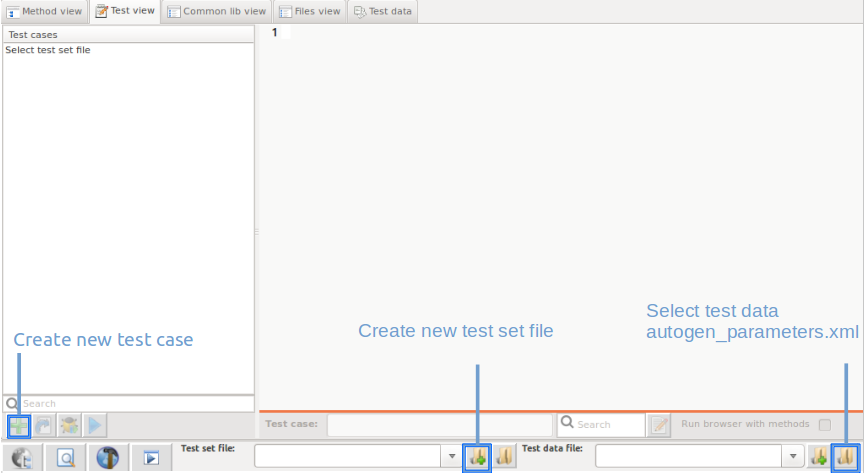864x473 pixels.
Task: Click the Test case name input field
Action: (x=440, y=424)
